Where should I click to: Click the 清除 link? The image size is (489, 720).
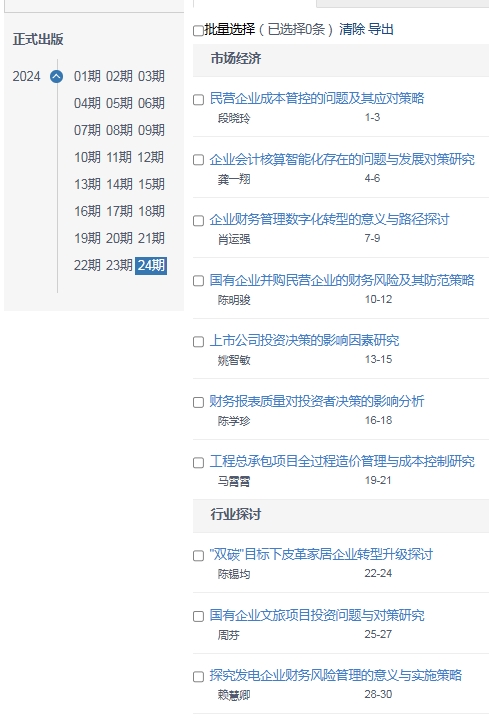click(x=352, y=29)
